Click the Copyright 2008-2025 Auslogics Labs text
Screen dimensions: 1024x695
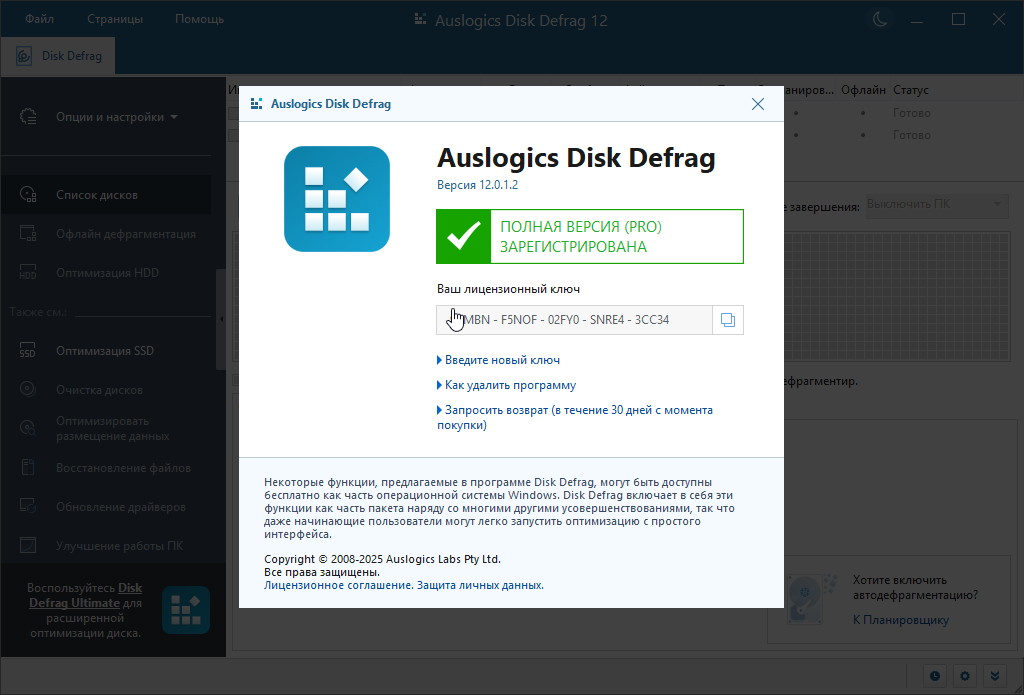[382, 559]
